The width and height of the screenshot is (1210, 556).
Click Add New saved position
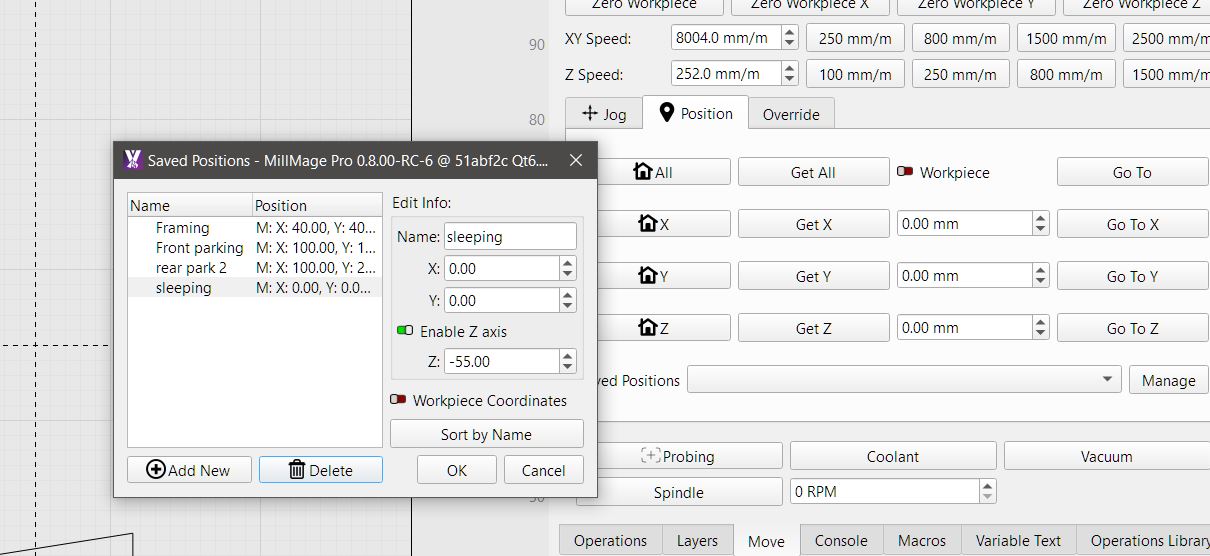pyautogui.click(x=189, y=470)
